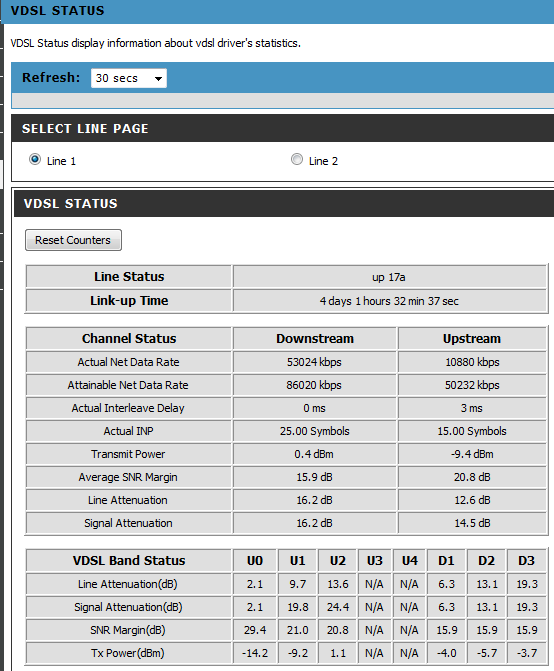Click the 'up 17a' line status value
This screenshot has height=671, width=554.
click(x=388, y=277)
